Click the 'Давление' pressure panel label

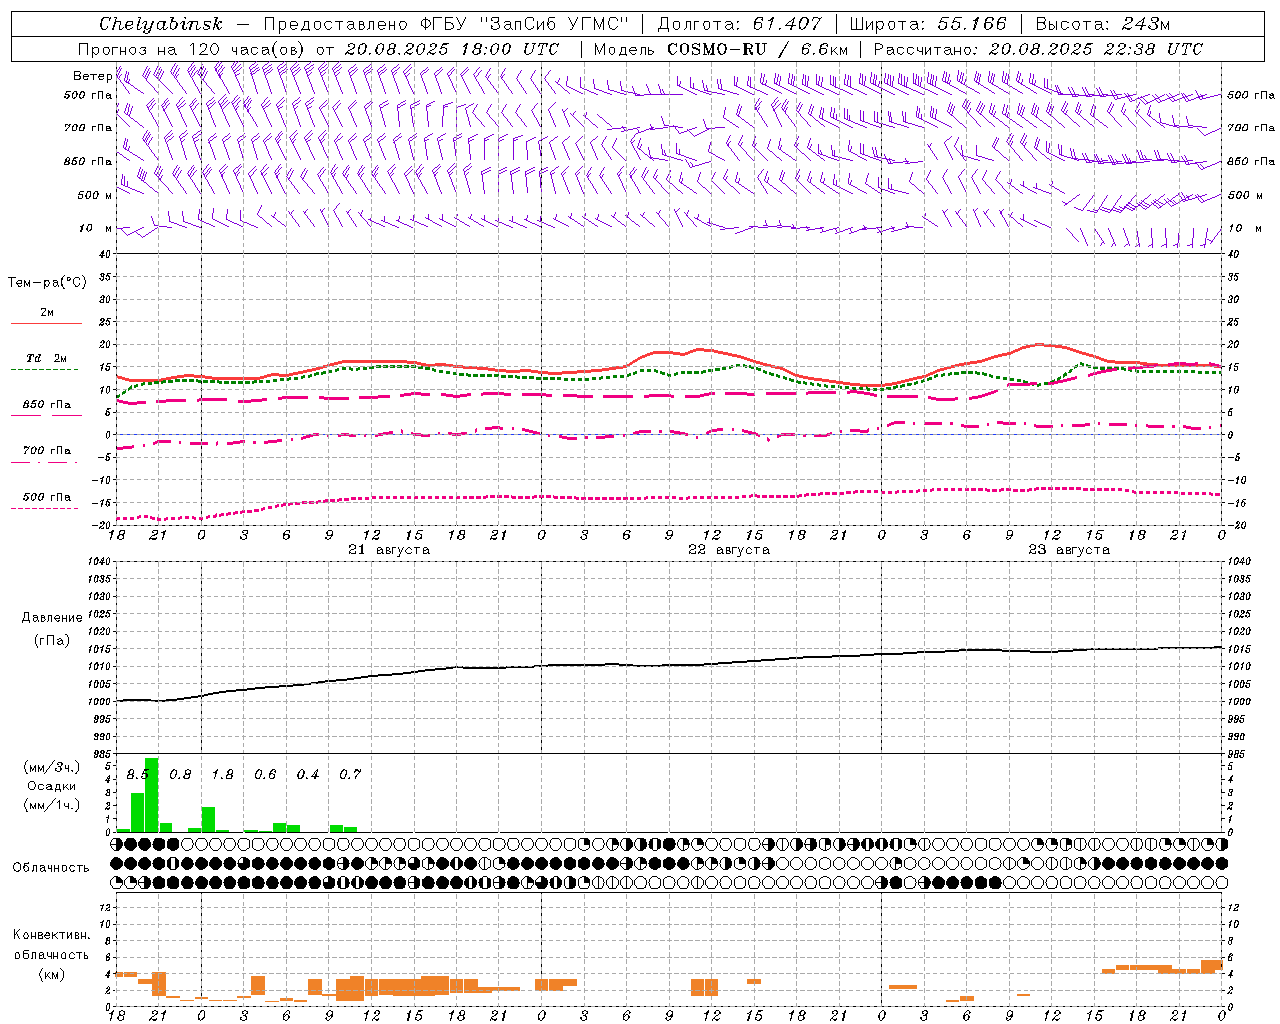pyautogui.click(x=52, y=618)
